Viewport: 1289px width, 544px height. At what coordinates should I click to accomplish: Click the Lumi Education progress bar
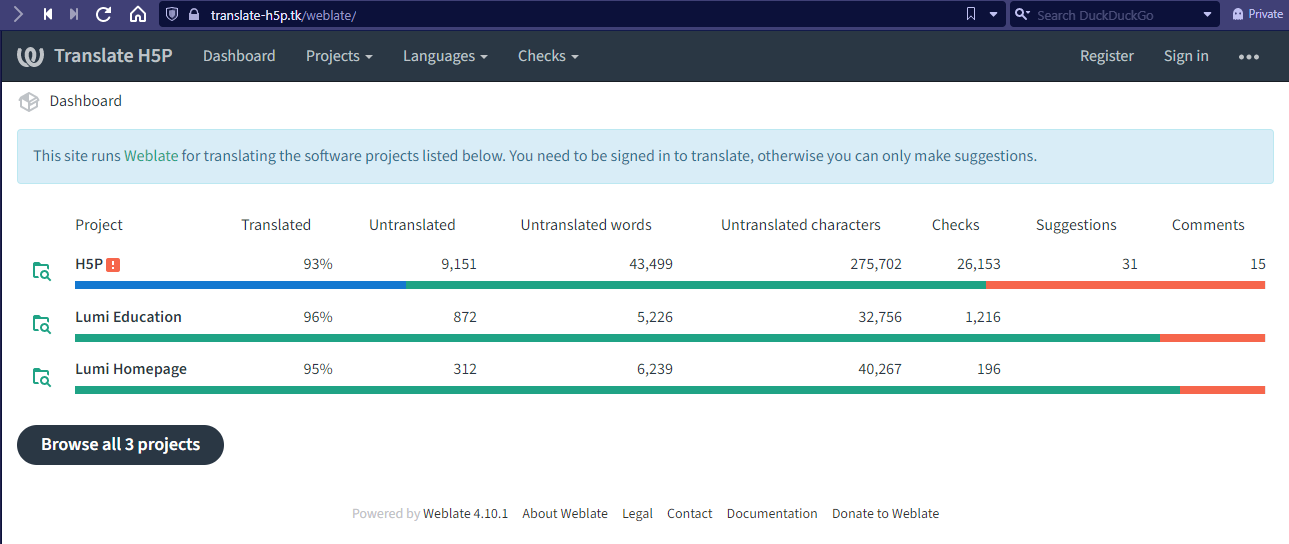click(x=670, y=338)
